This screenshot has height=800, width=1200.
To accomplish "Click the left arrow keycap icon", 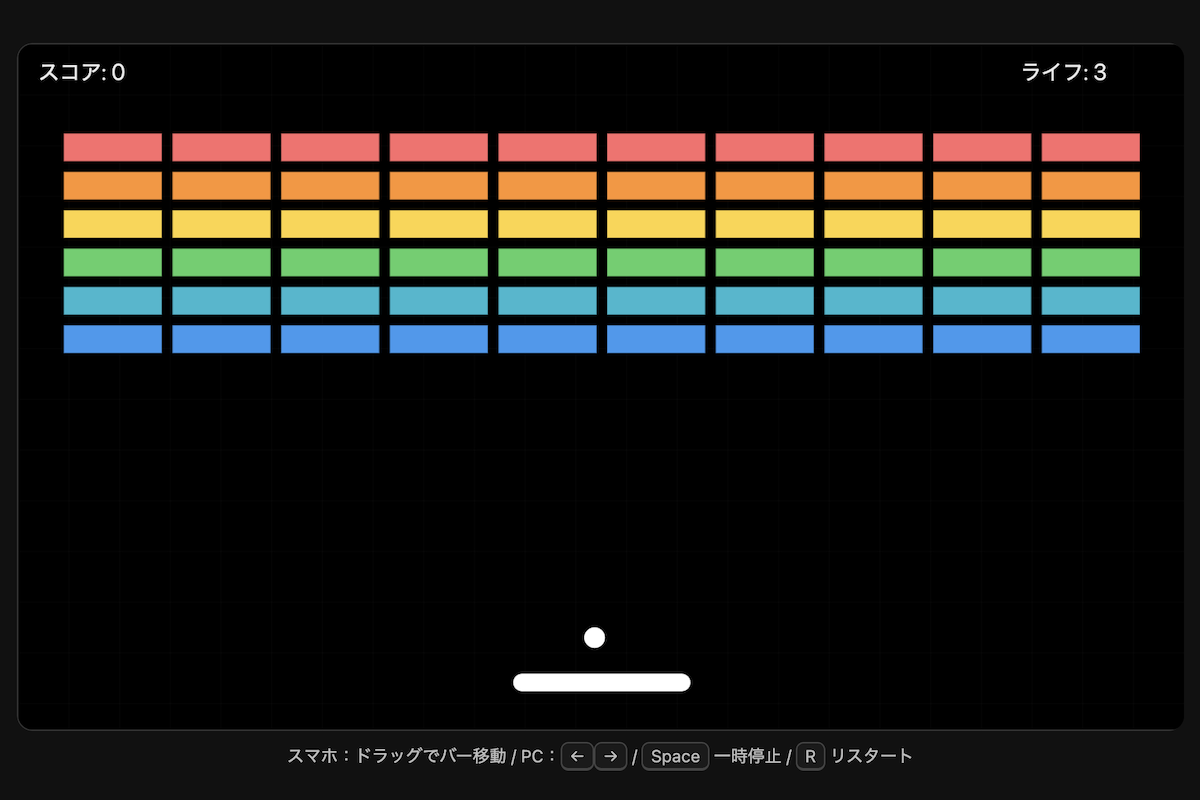I will click(x=577, y=756).
